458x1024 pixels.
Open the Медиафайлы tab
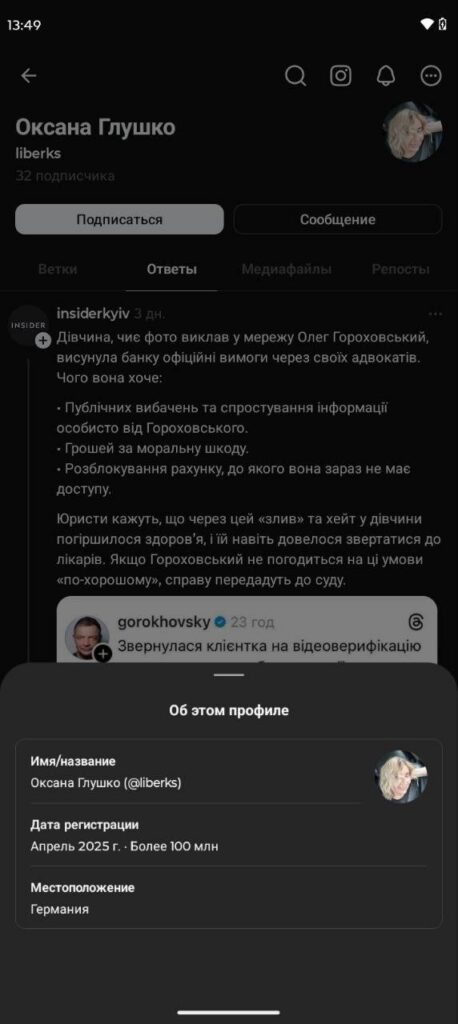coord(286,269)
